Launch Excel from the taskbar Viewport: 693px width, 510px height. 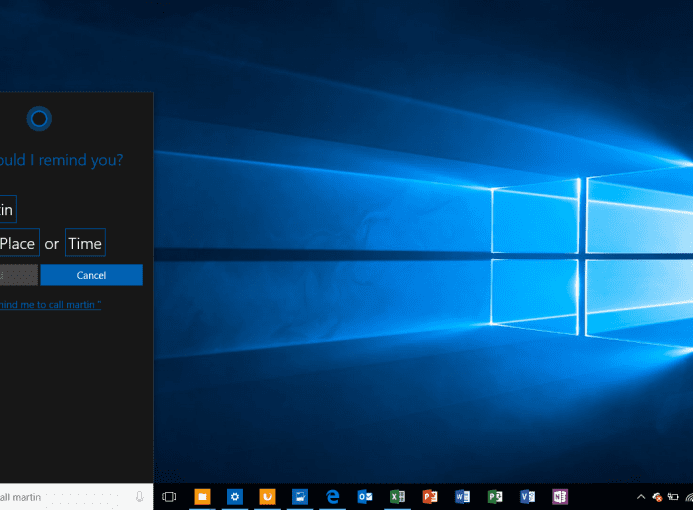[x=397, y=497]
